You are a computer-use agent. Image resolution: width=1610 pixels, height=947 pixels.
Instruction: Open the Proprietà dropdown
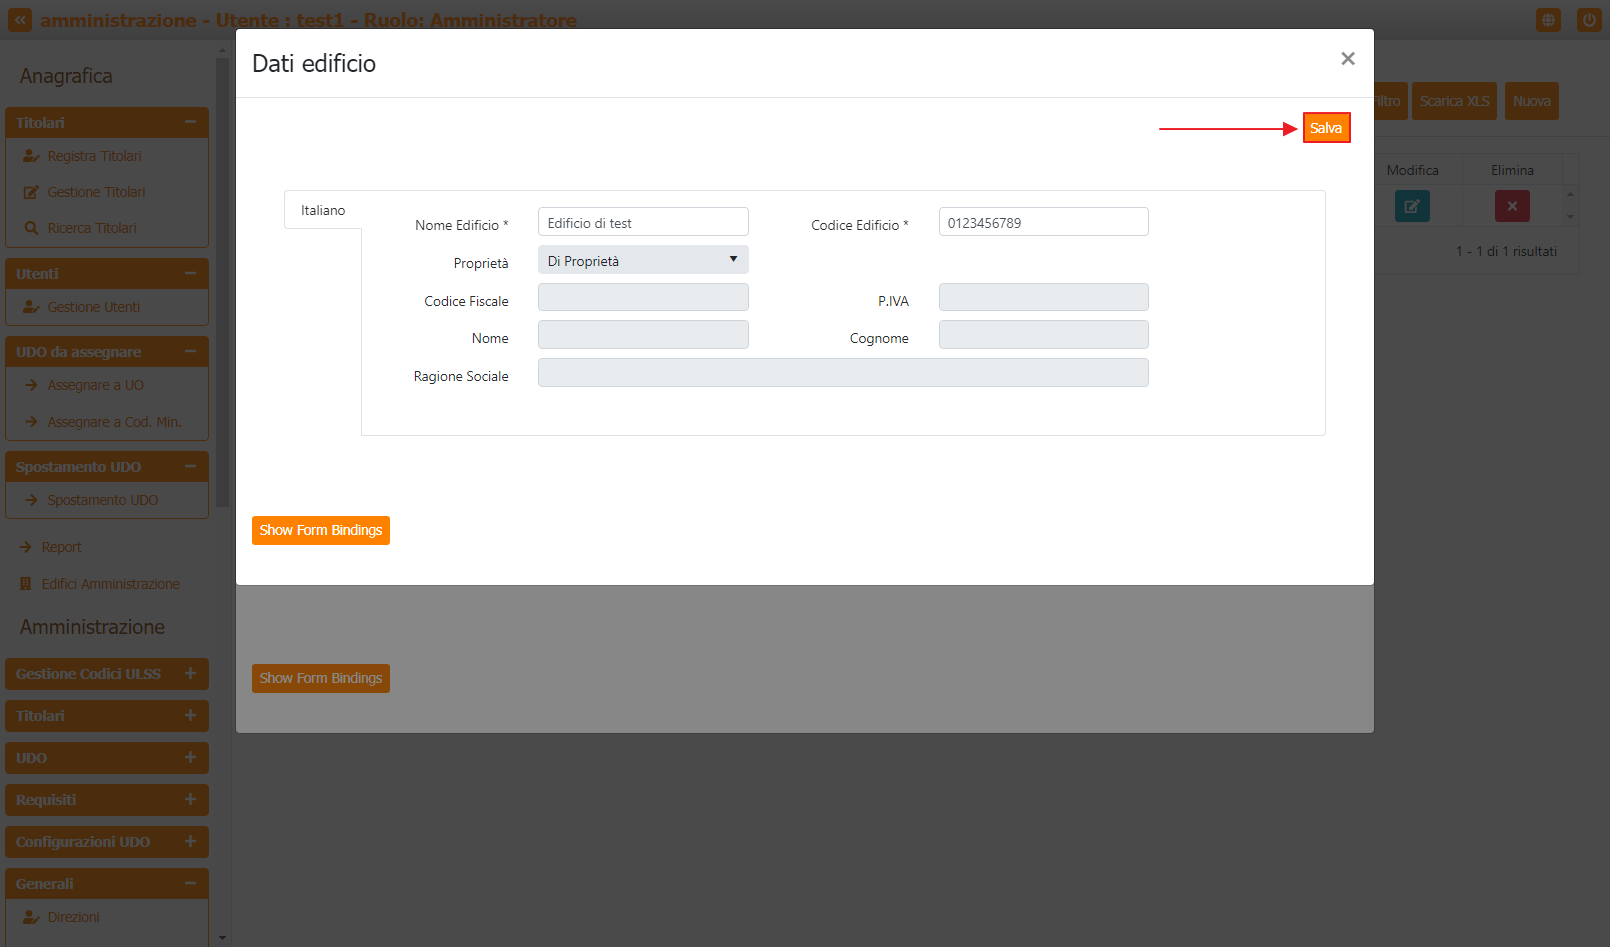pos(643,260)
